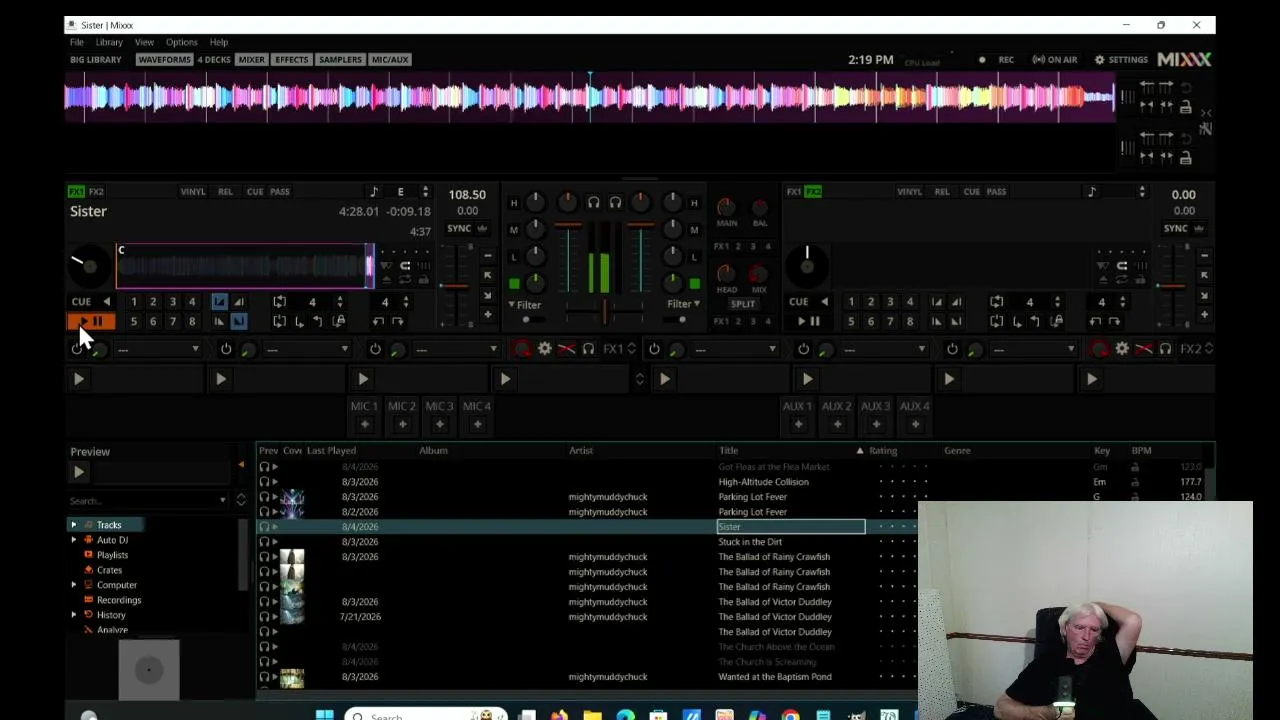Click deck 2 CUE button

click(798, 301)
